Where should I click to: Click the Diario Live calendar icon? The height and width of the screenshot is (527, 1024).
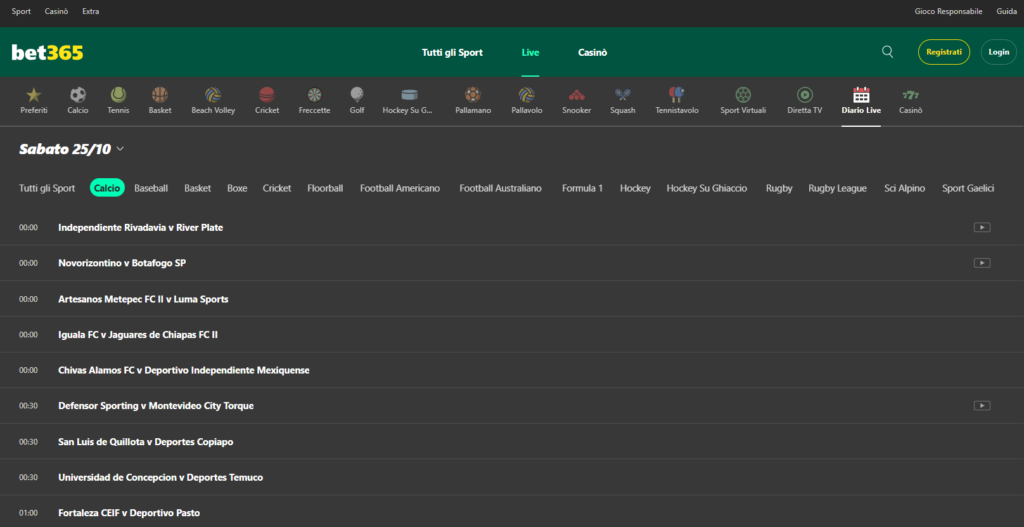coord(861,95)
